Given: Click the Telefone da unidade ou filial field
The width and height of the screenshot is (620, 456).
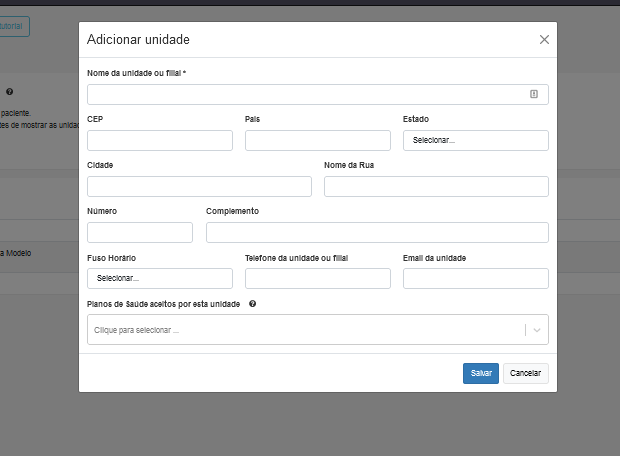Looking at the screenshot, I should tap(318, 278).
